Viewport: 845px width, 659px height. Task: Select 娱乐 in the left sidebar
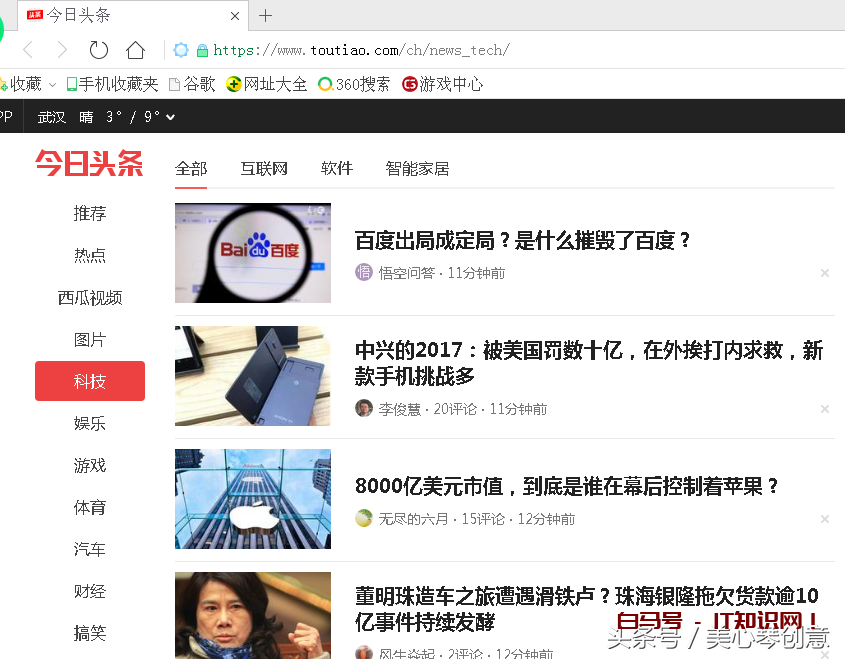tap(90, 423)
